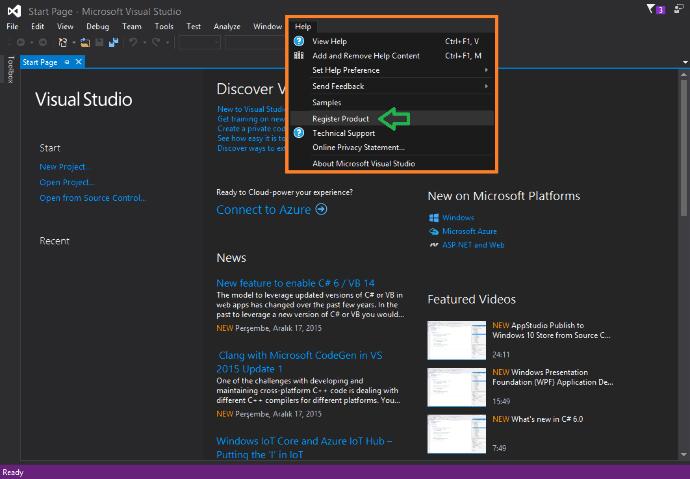Open the tab list dropdown arrow
The height and width of the screenshot is (479, 690).
(x=685, y=62)
